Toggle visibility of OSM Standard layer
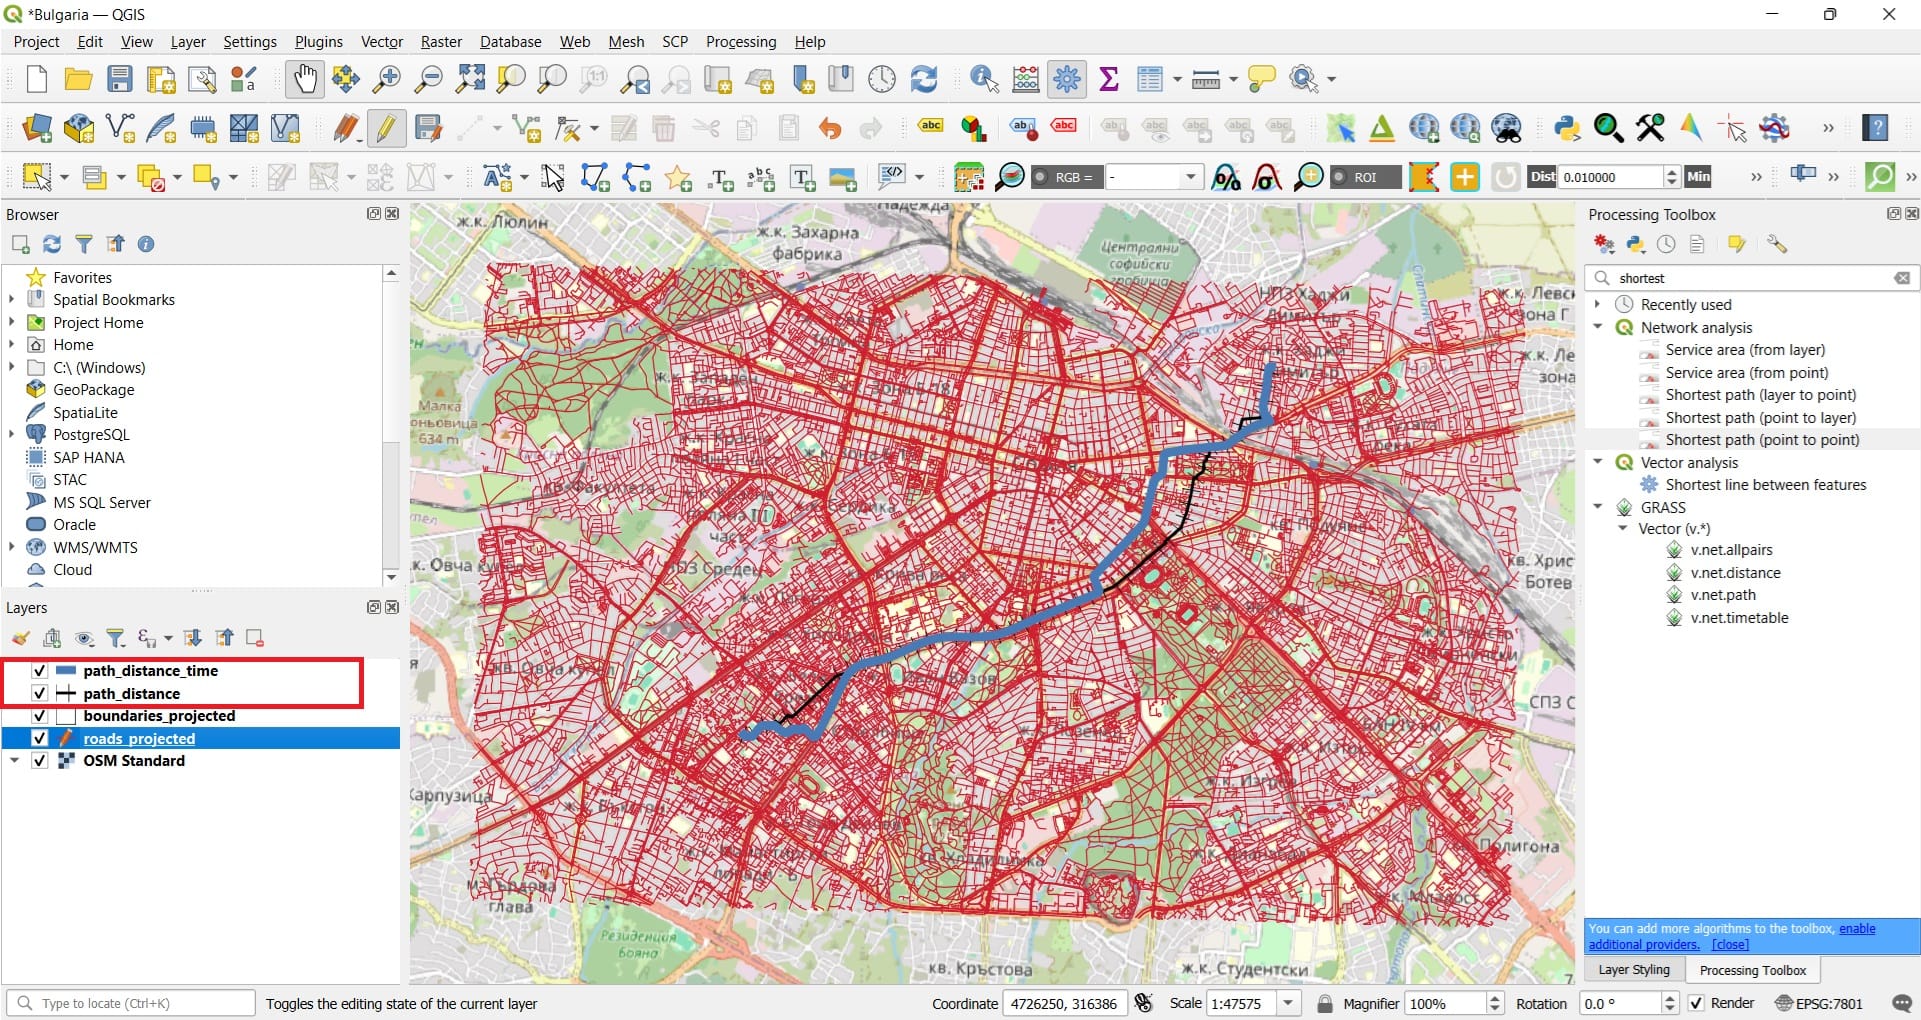The image size is (1921, 1020). pyautogui.click(x=40, y=761)
